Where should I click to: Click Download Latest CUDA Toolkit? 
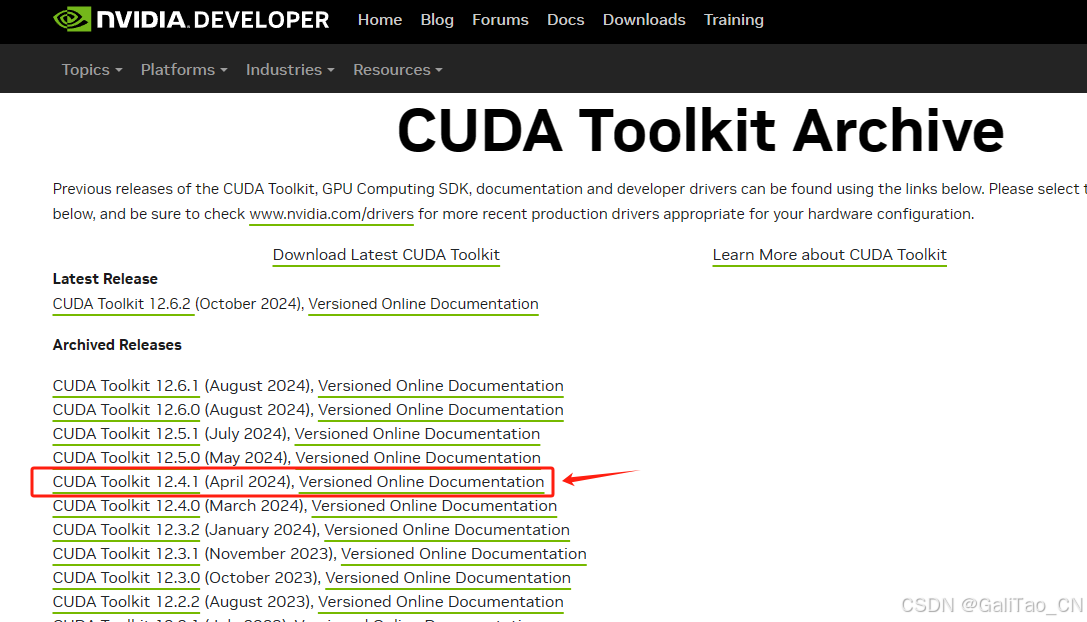386,255
